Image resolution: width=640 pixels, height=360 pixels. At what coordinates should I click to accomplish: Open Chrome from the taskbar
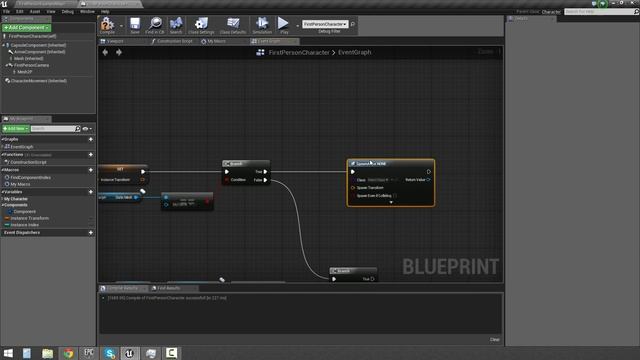click(68, 353)
